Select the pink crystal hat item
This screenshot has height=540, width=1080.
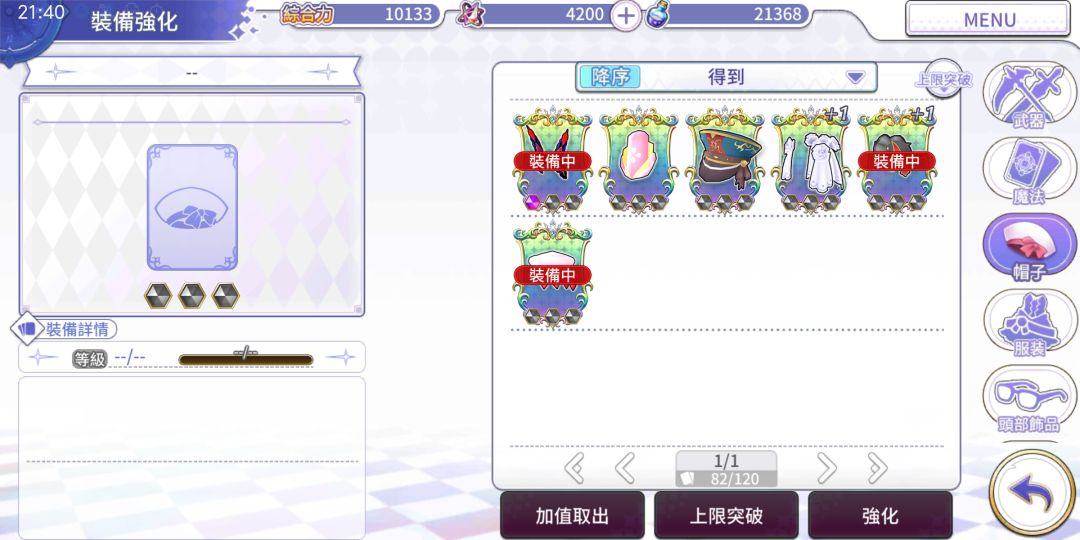638,160
